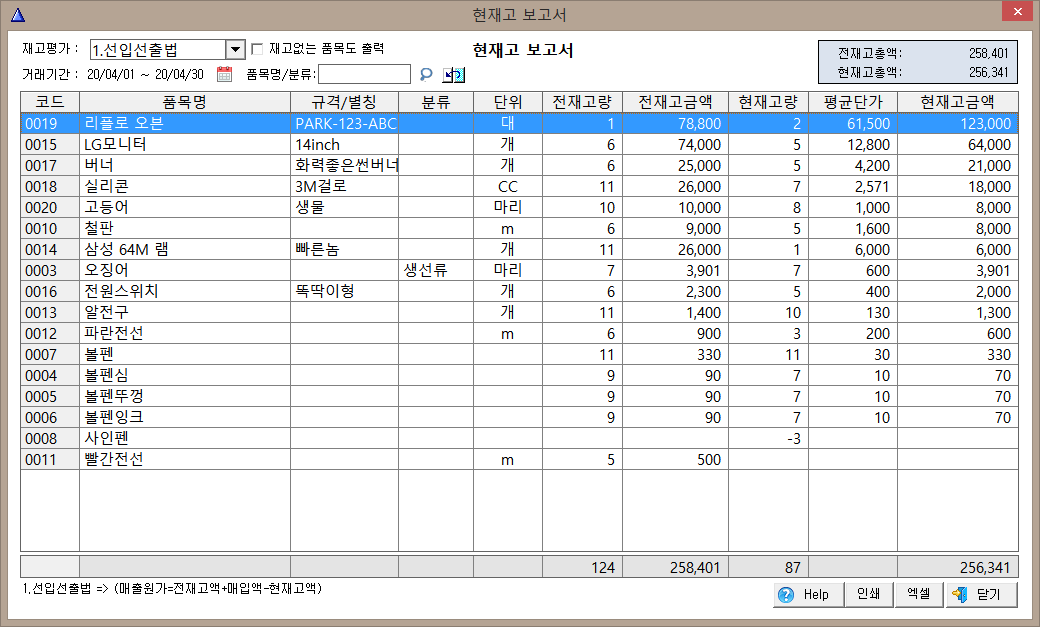Click the 단위 column header
1040x627 pixels.
coord(508,102)
